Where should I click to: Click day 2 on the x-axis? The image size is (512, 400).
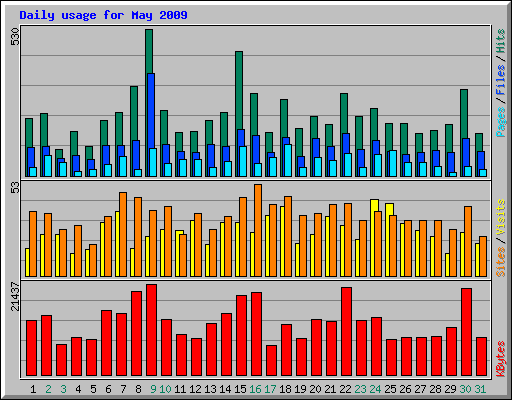(48, 389)
